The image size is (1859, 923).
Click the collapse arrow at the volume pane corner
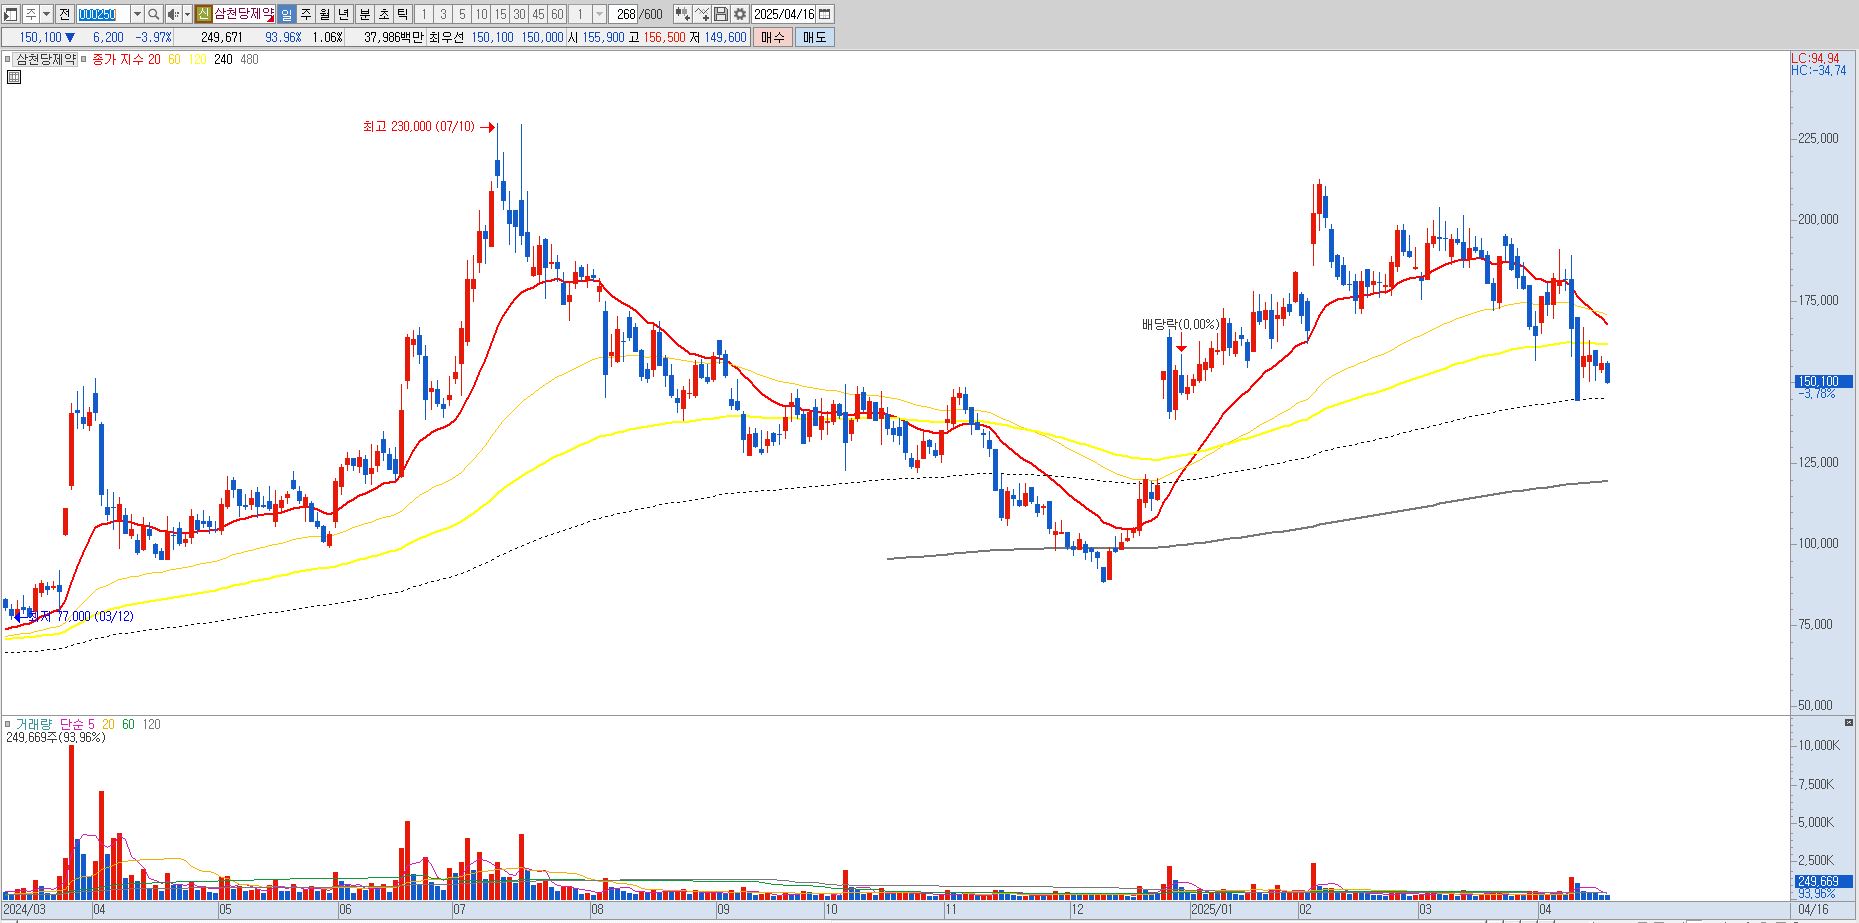[x=1848, y=722]
